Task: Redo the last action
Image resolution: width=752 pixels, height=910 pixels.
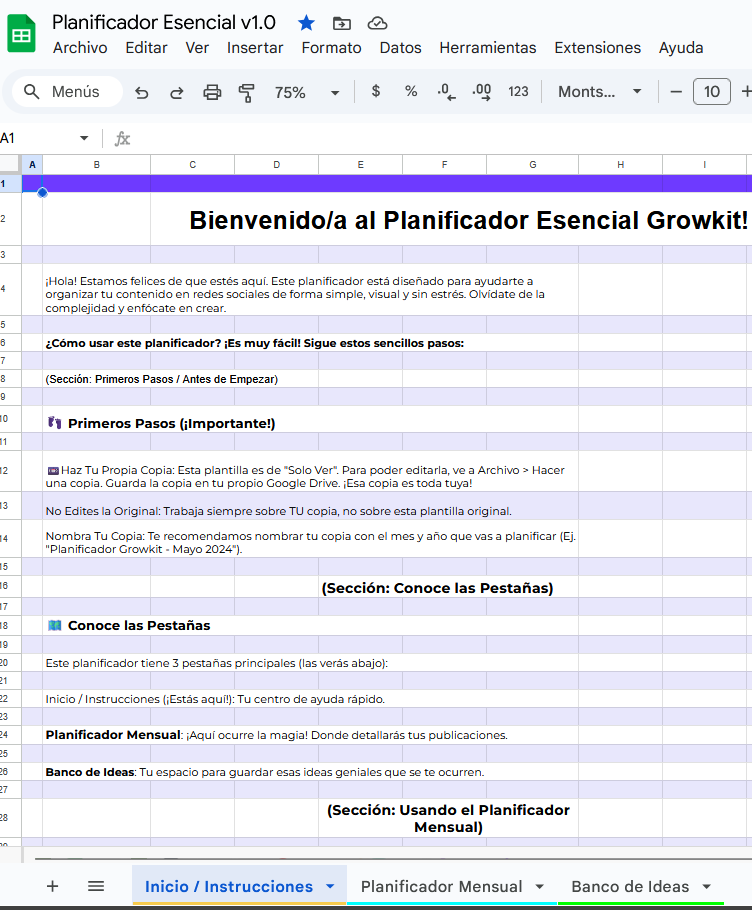Action: [x=176, y=92]
